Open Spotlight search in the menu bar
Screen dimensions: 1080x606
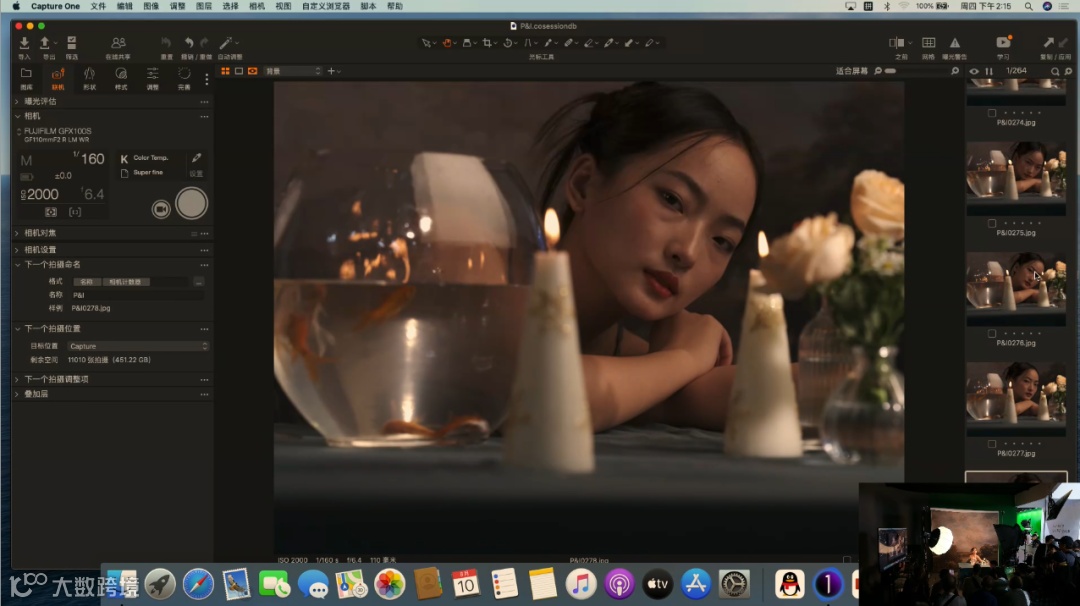click(1028, 6)
